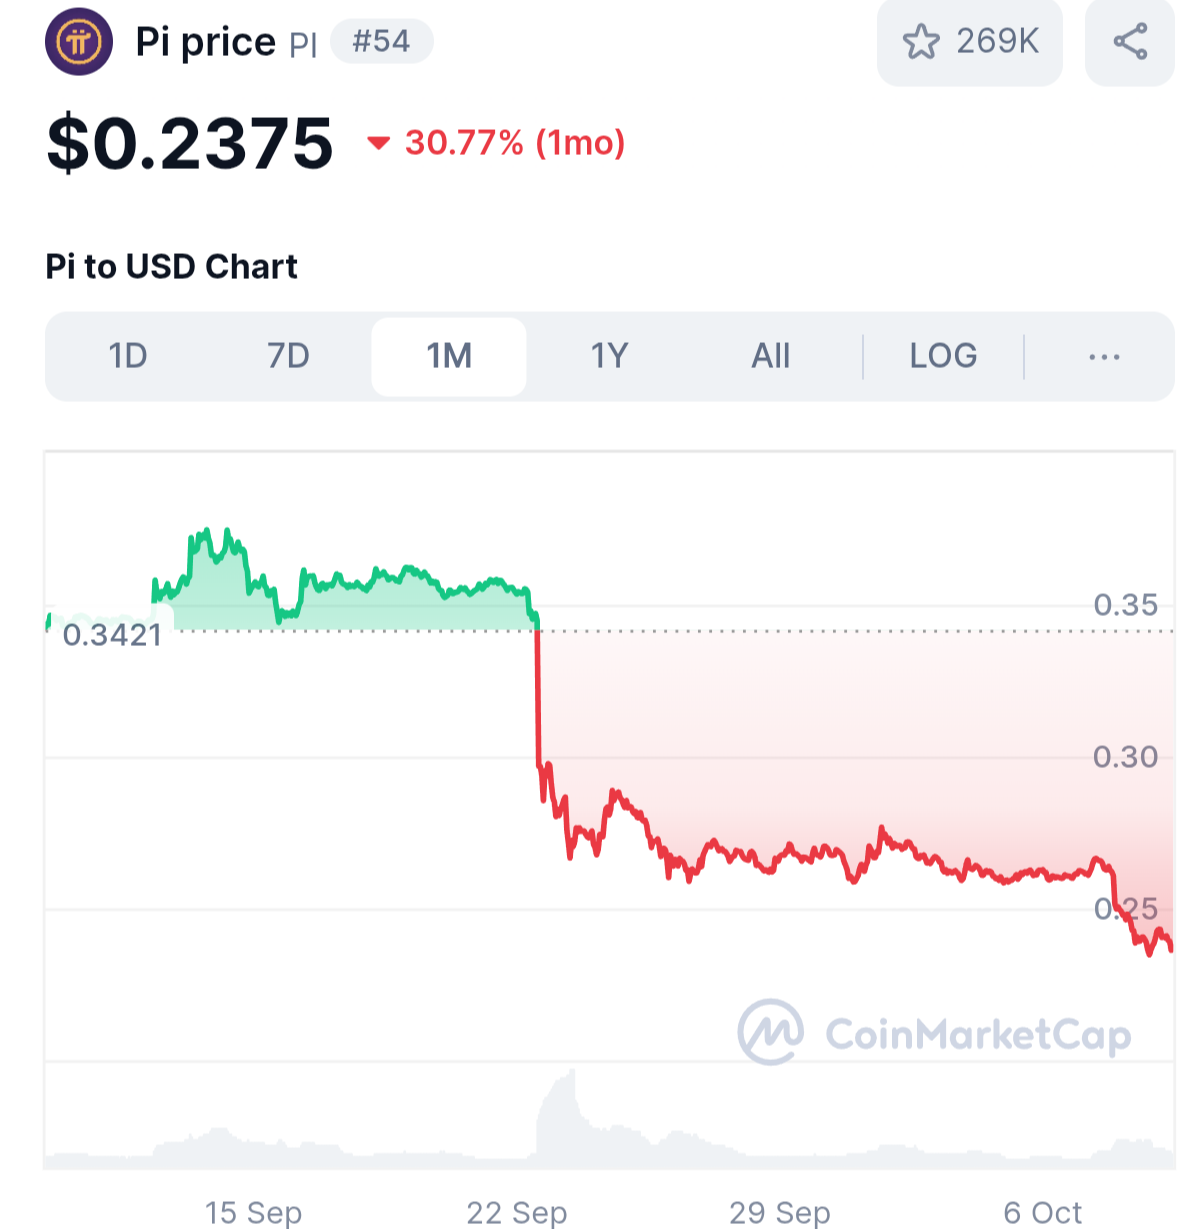
Task: Click the 0.3421 opening price label
Action: 112,635
